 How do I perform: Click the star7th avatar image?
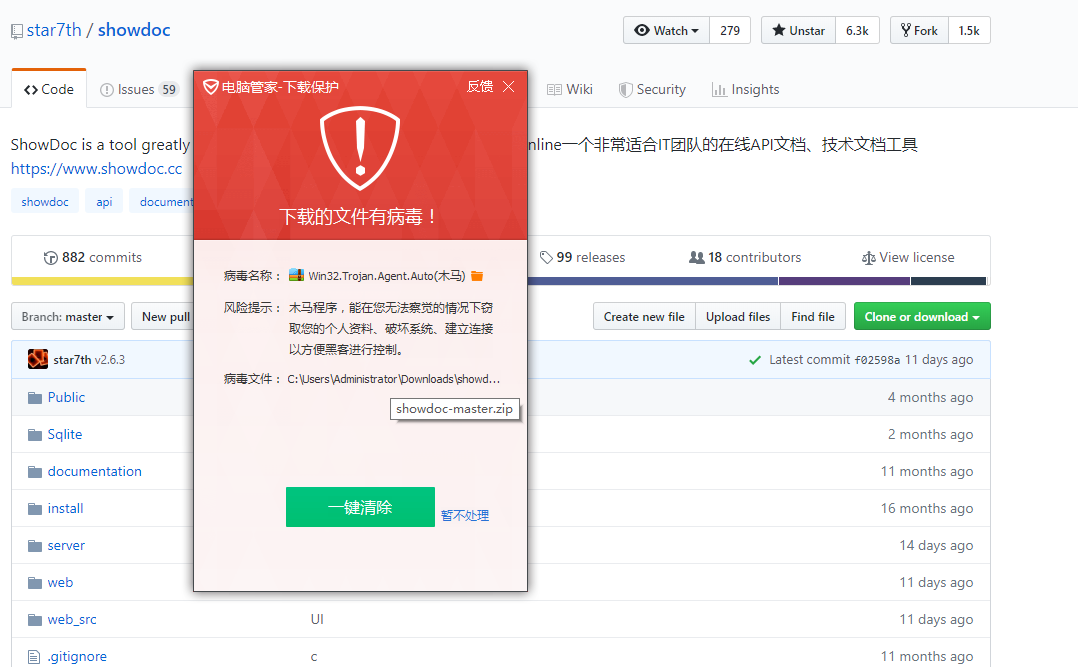point(38,359)
